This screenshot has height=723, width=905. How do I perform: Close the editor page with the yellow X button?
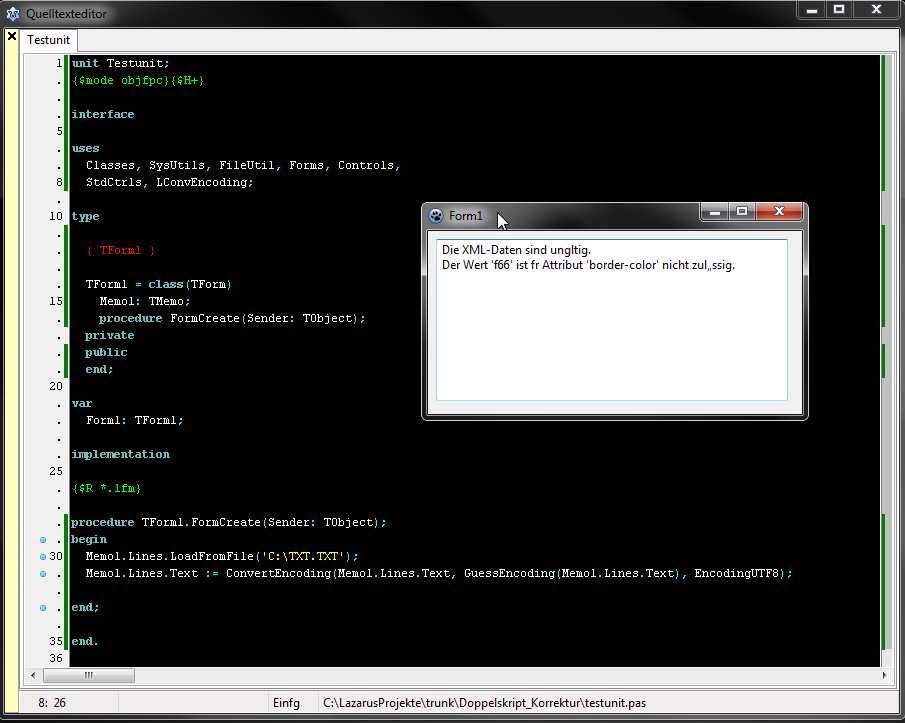point(12,37)
